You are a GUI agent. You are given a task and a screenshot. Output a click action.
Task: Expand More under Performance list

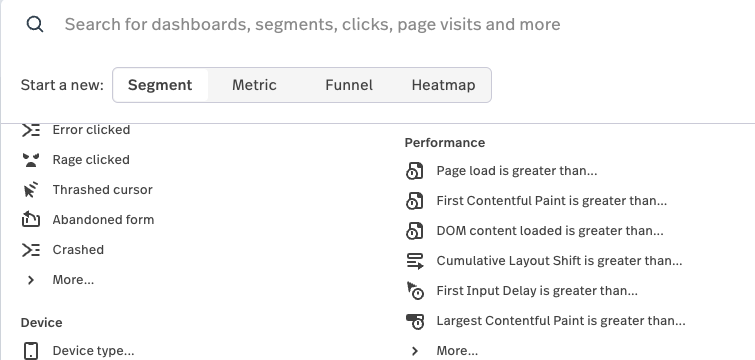point(457,351)
